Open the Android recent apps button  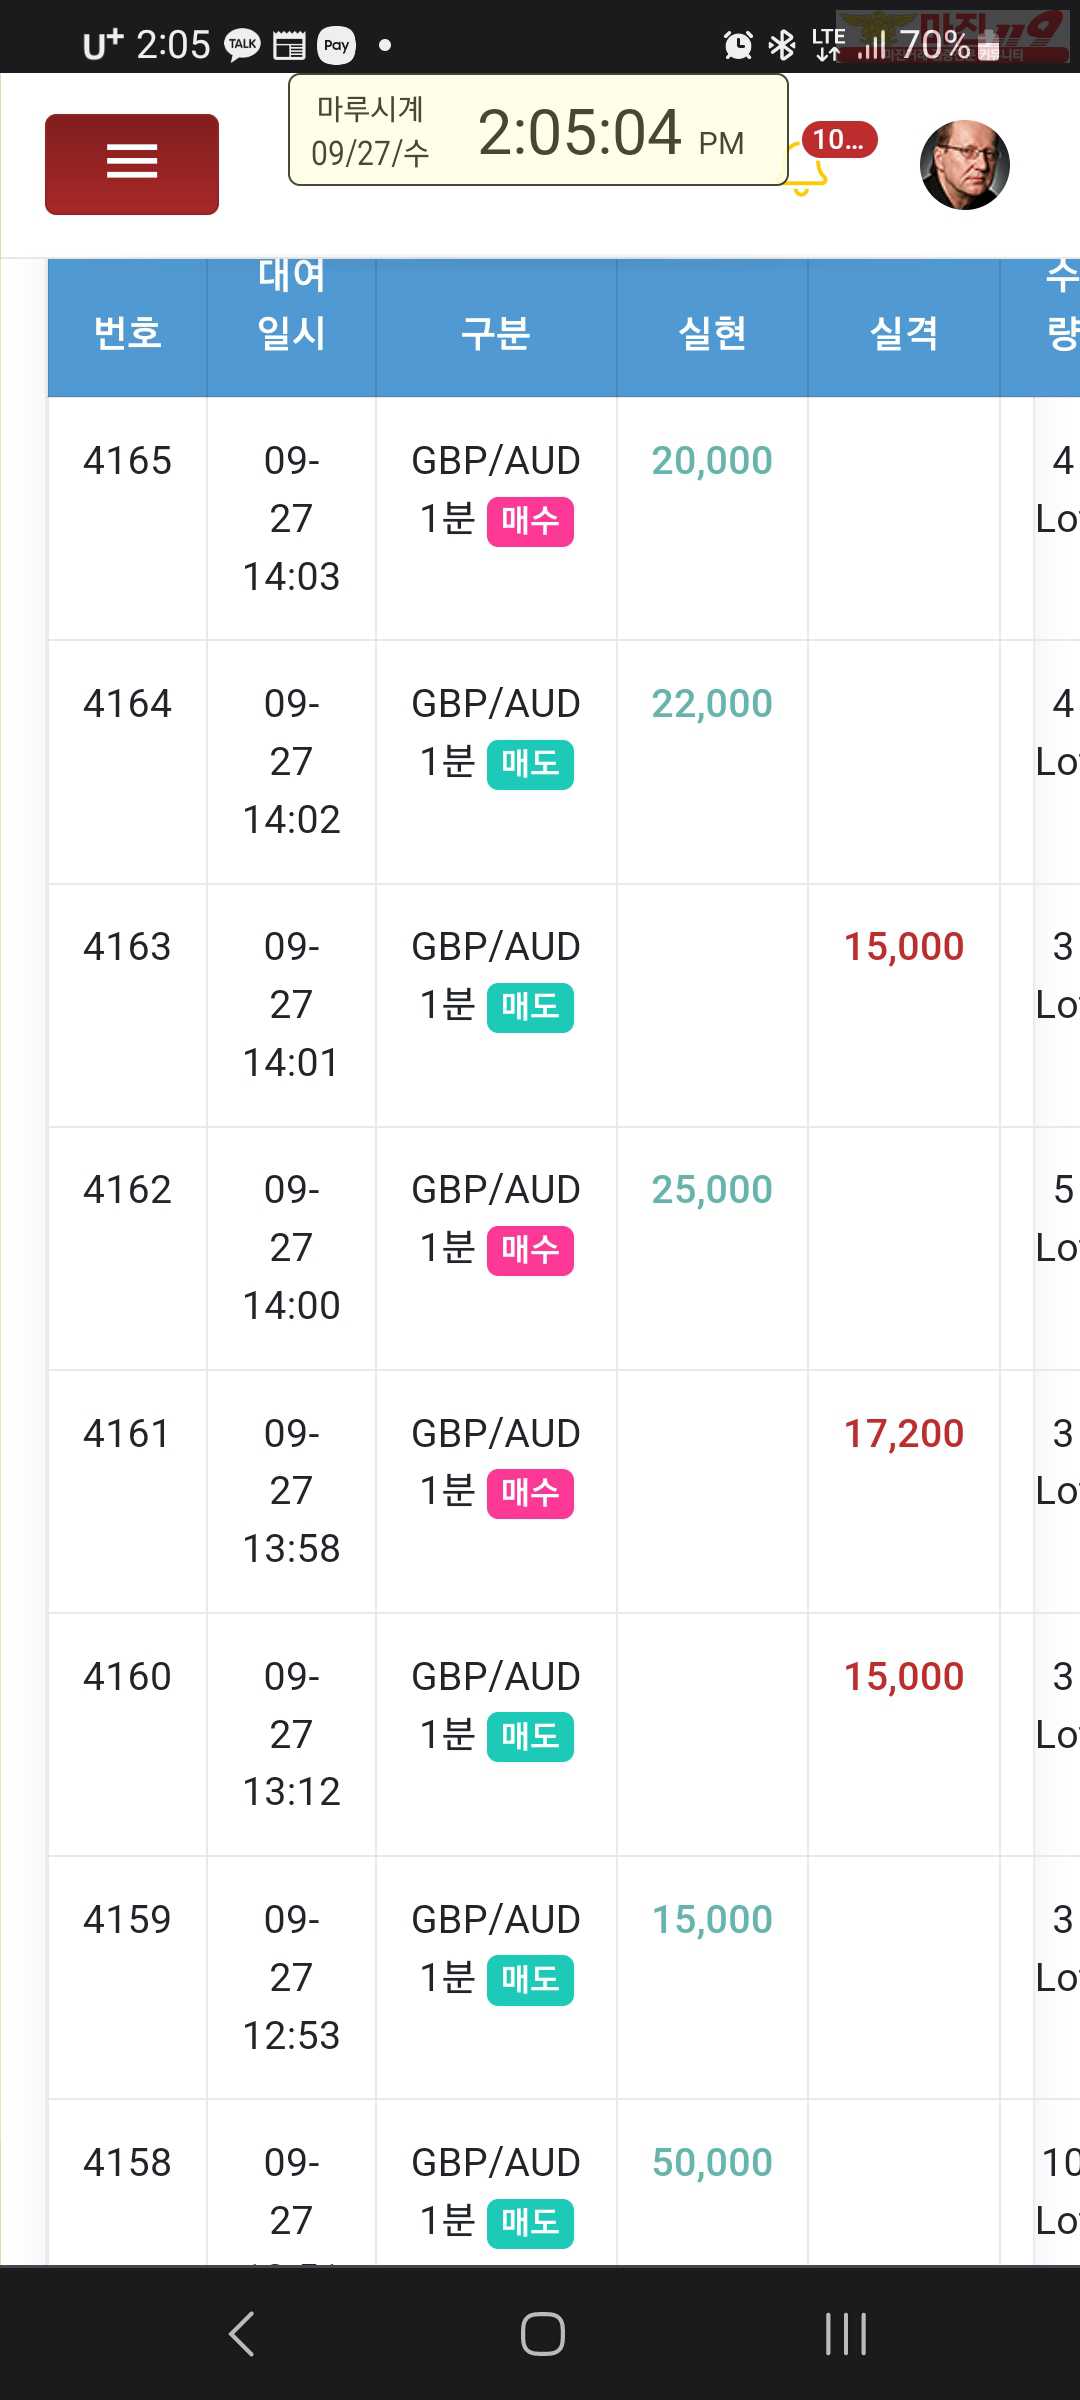846,2334
